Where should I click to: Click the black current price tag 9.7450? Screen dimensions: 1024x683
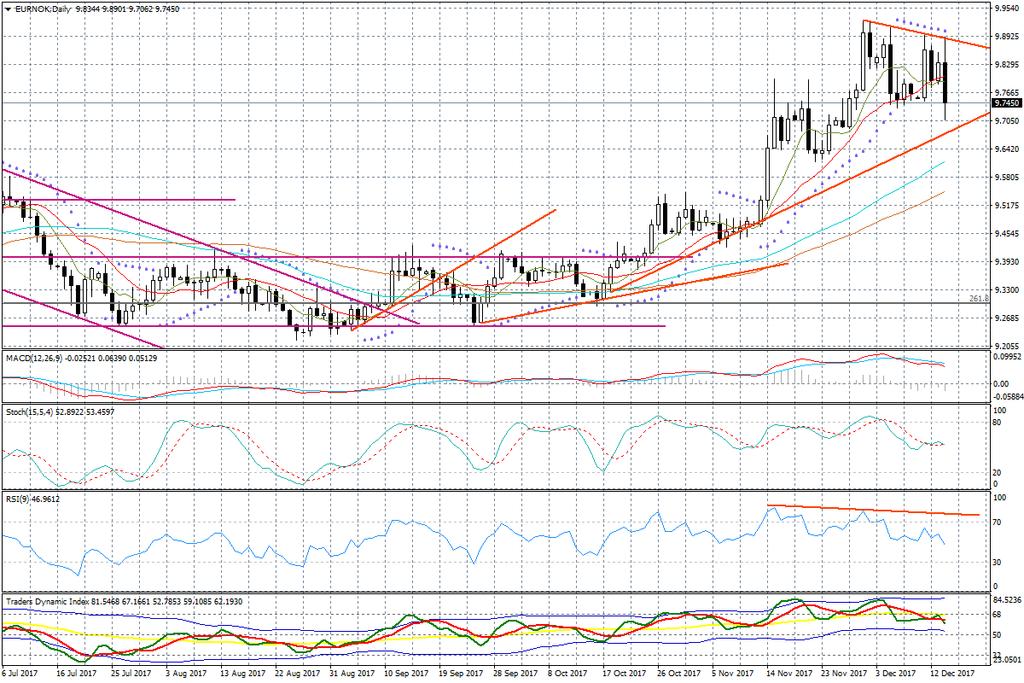click(1006, 103)
